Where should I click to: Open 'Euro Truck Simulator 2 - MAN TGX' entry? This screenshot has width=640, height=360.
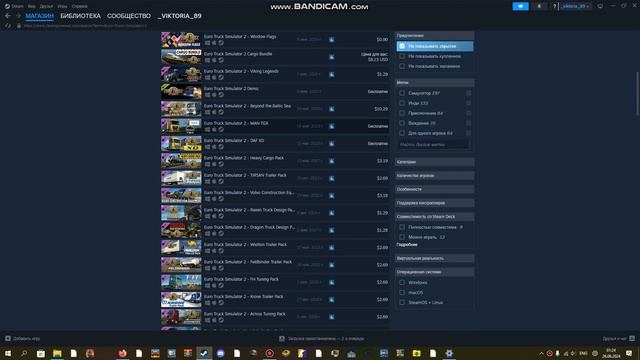click(276, 126)
